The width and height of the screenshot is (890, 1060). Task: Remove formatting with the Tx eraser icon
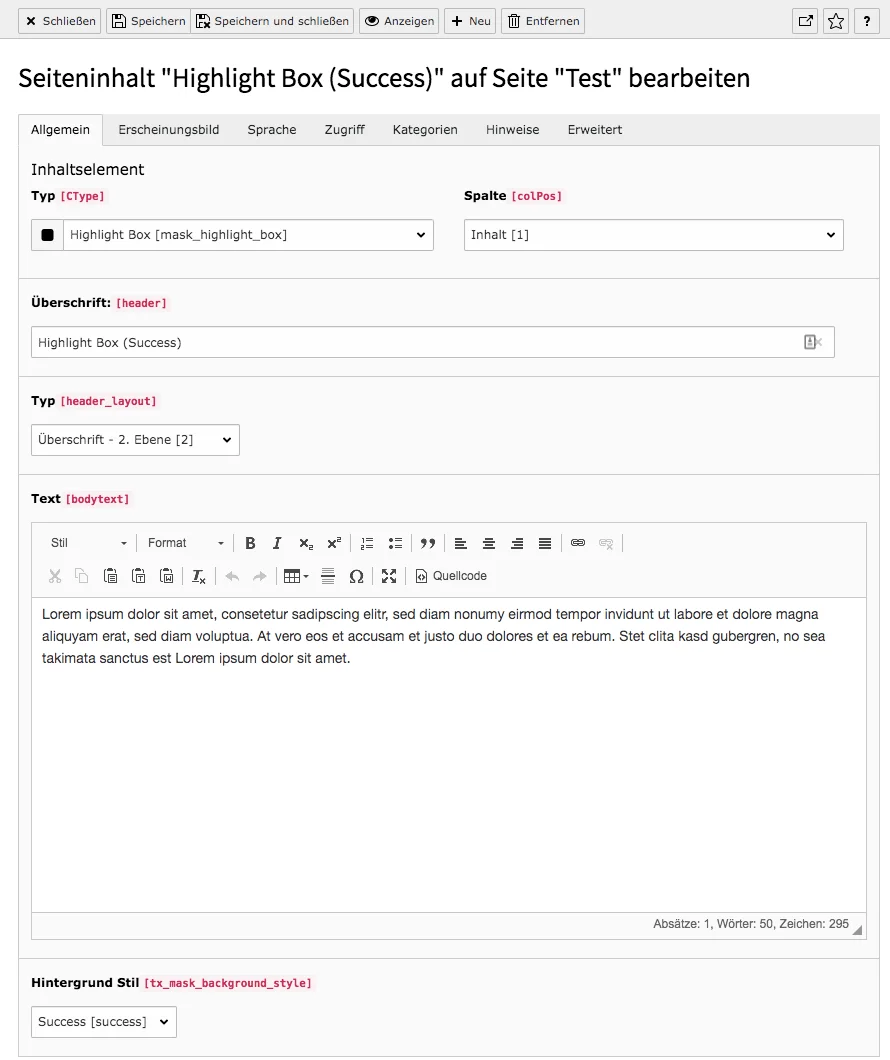tap(197, 576)
